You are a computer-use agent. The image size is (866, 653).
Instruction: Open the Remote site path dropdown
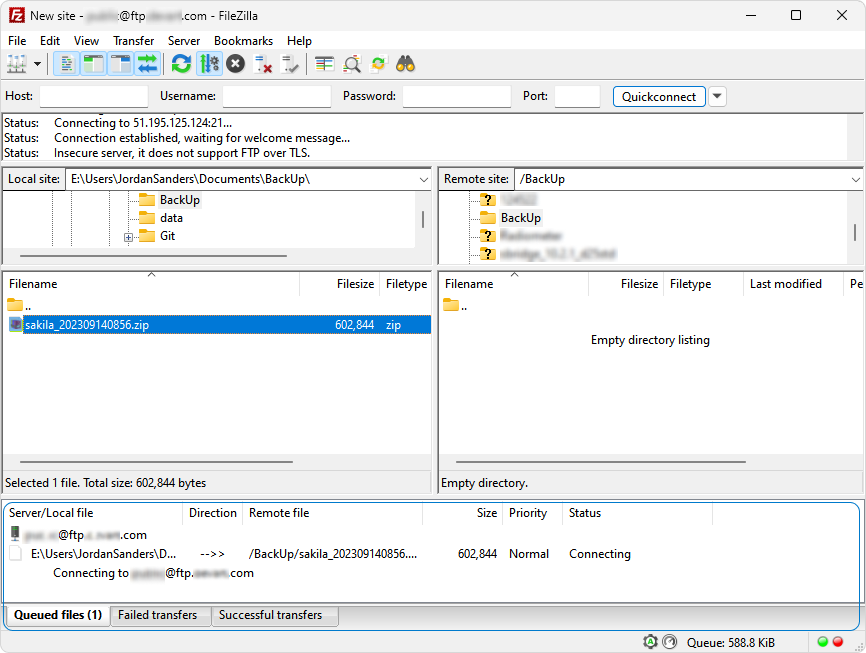click(856, 180)
